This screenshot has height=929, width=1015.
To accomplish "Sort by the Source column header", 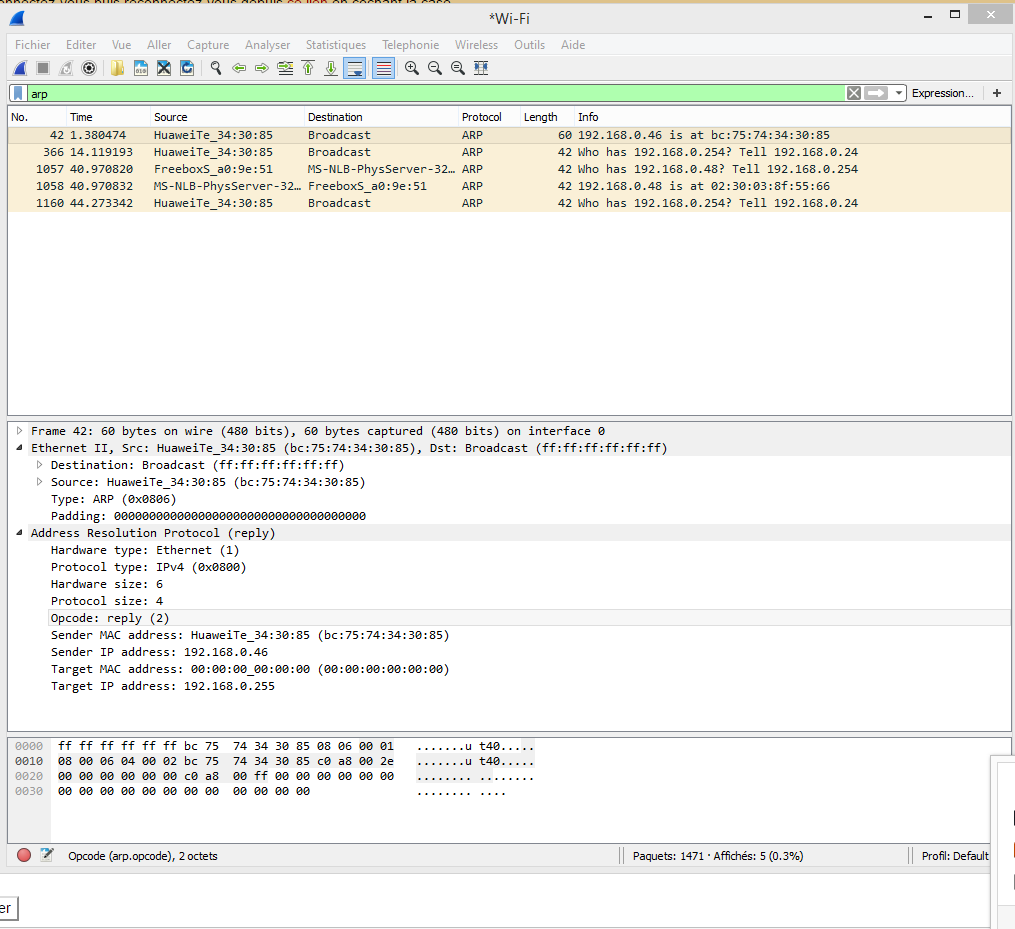I will click(x=227, y=117).
